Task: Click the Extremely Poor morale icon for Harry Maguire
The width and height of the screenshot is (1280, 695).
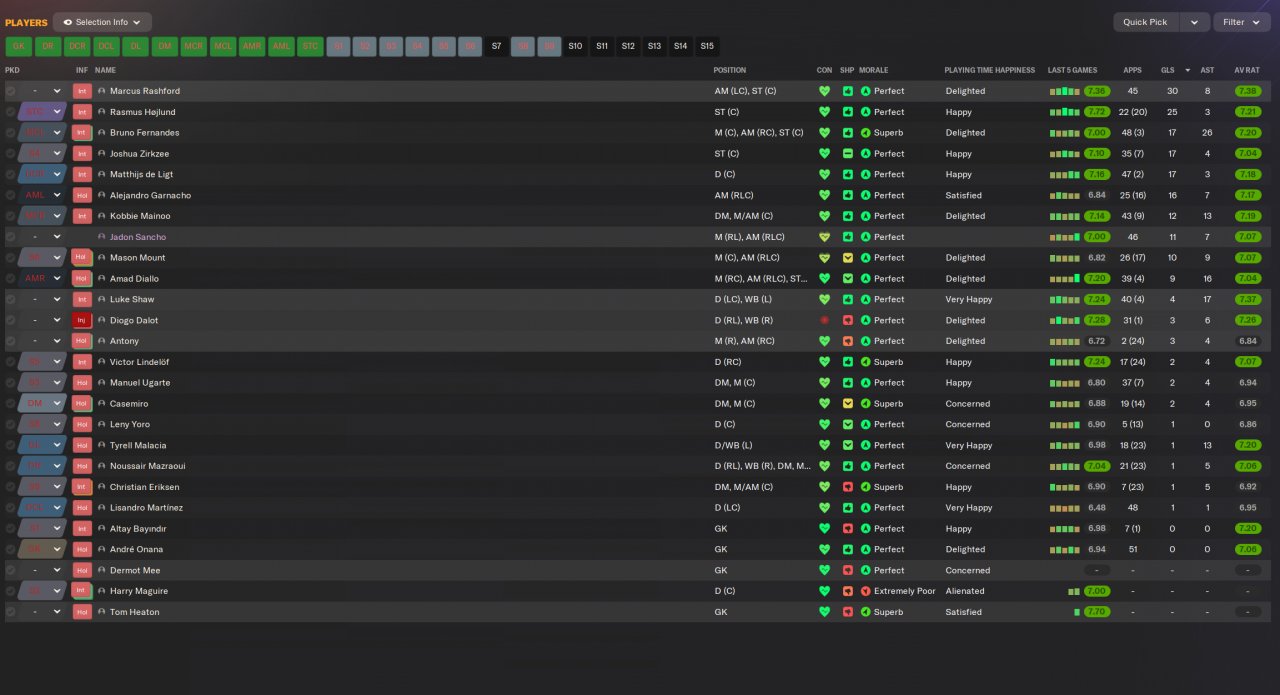Action: (x=865, y=591)
